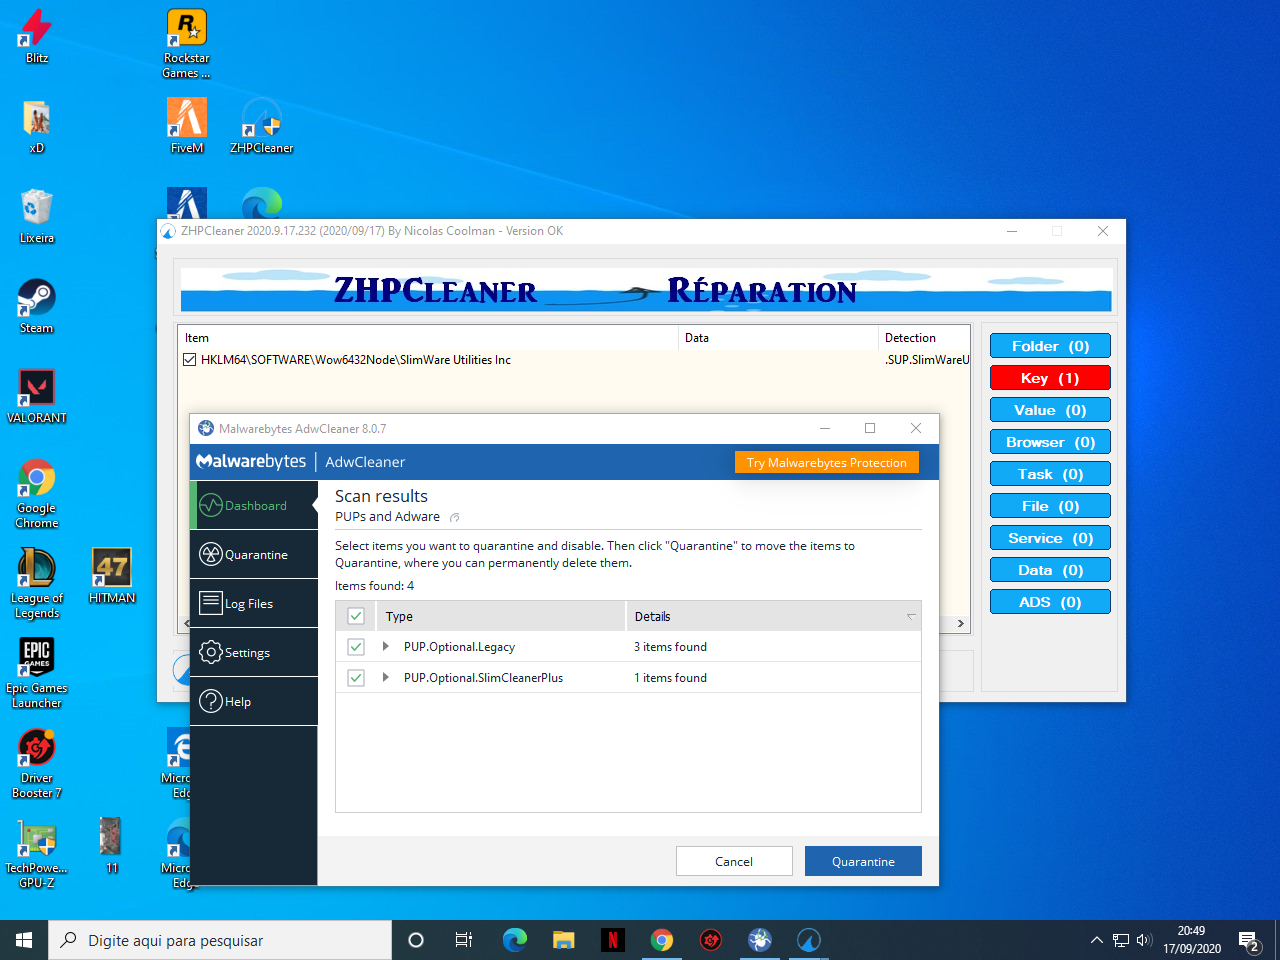Open Task View from the taskbar
The height and width of the screenshot is (960, 1280).
coord(464,940)
